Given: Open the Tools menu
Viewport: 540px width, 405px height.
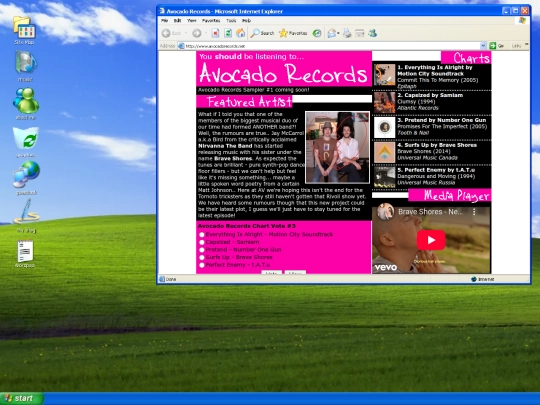Looking at the screenshot, I should point(231,21).
